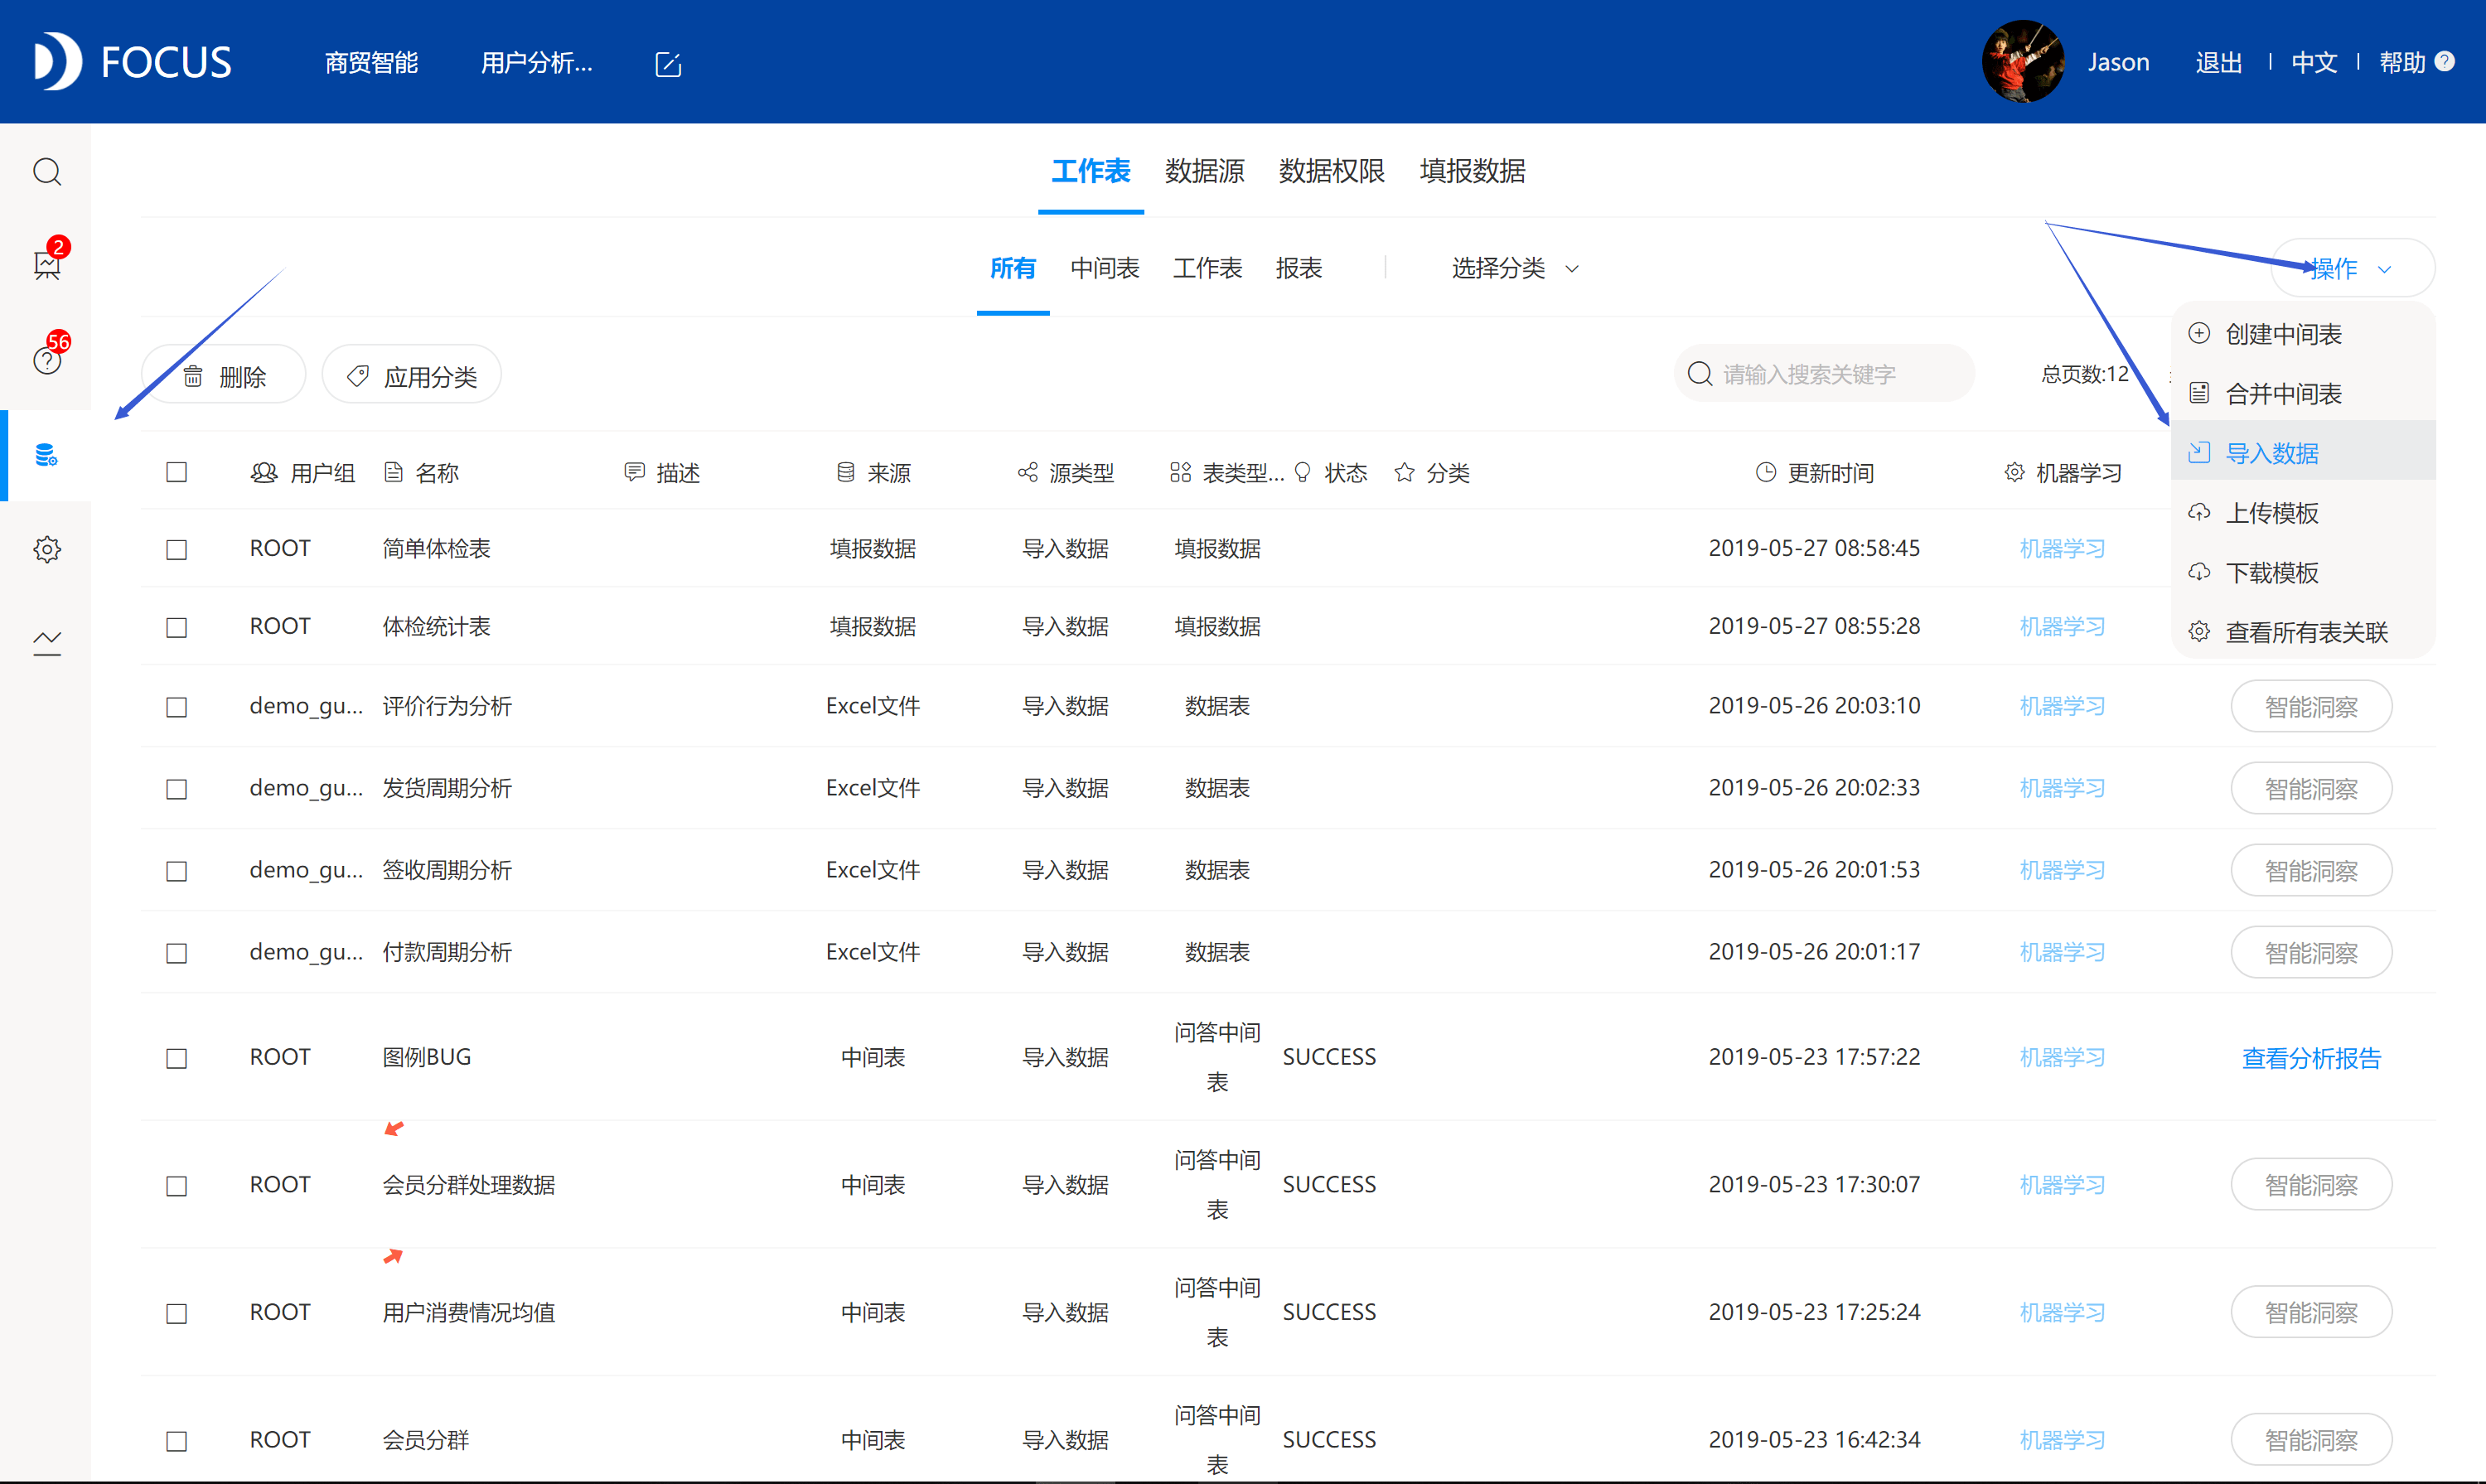Screen dimensions: 2486x1484
Task: Click 智能洞察 button for 评价行为分析
Action: 2311,707
